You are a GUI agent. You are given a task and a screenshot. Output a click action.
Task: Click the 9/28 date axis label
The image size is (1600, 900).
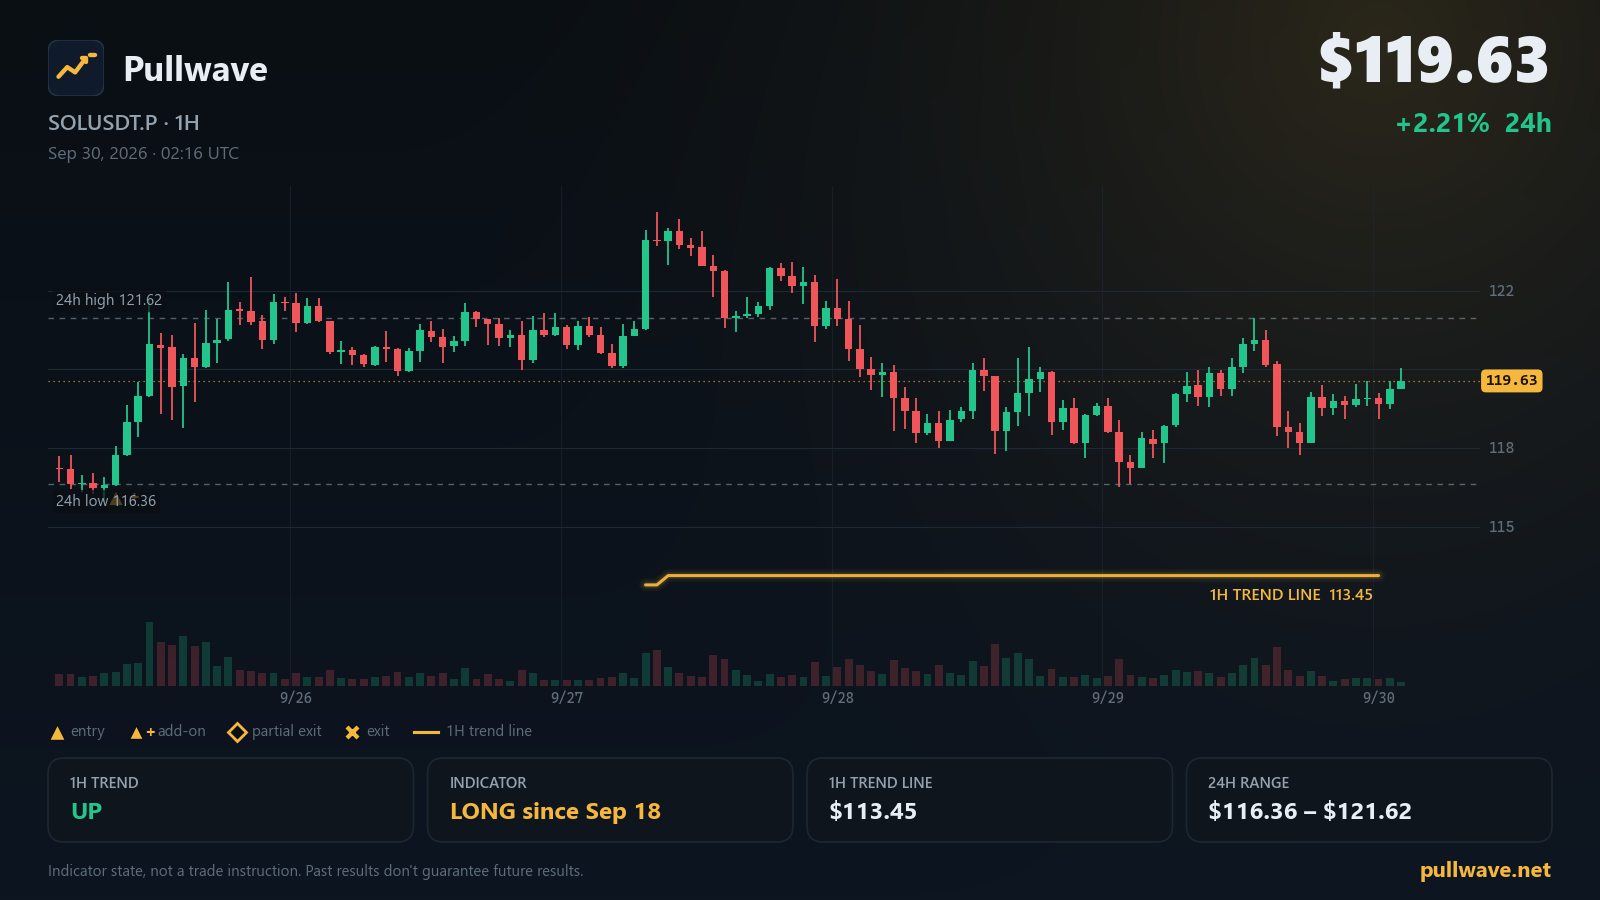(x=838, y=698)
